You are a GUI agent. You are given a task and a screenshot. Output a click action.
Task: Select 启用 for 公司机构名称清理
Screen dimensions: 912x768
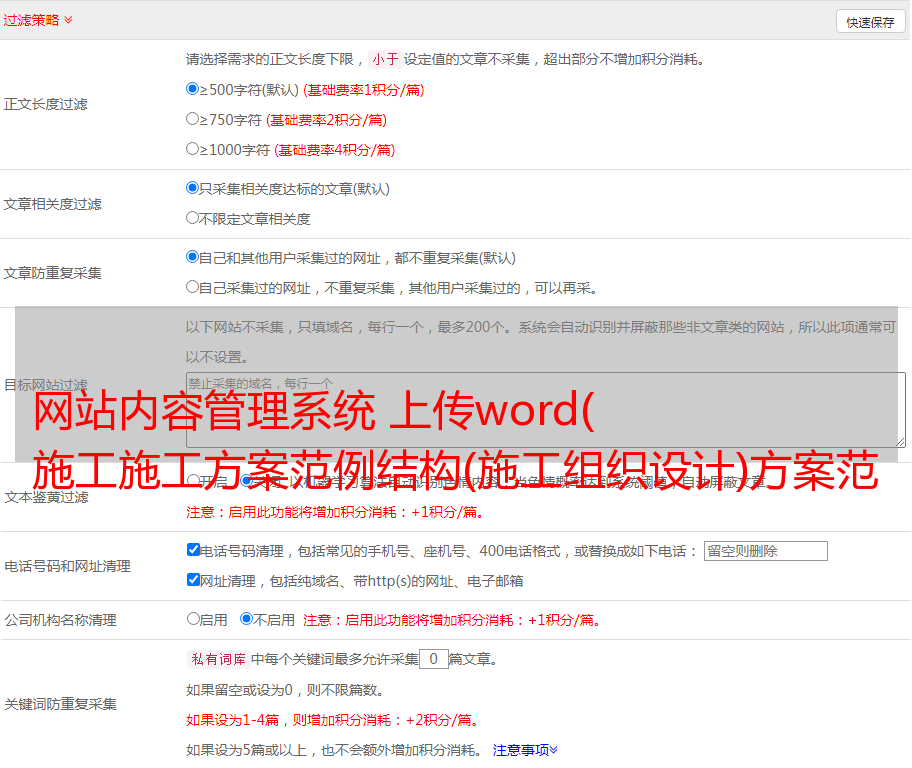click(x=193, y=619)
